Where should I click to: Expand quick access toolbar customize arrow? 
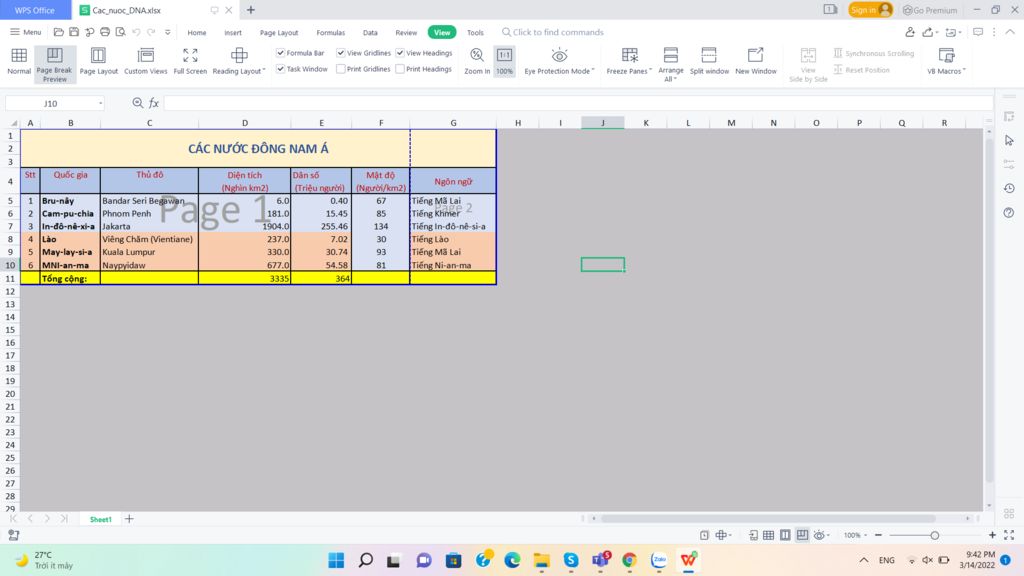tap(168, 32)
